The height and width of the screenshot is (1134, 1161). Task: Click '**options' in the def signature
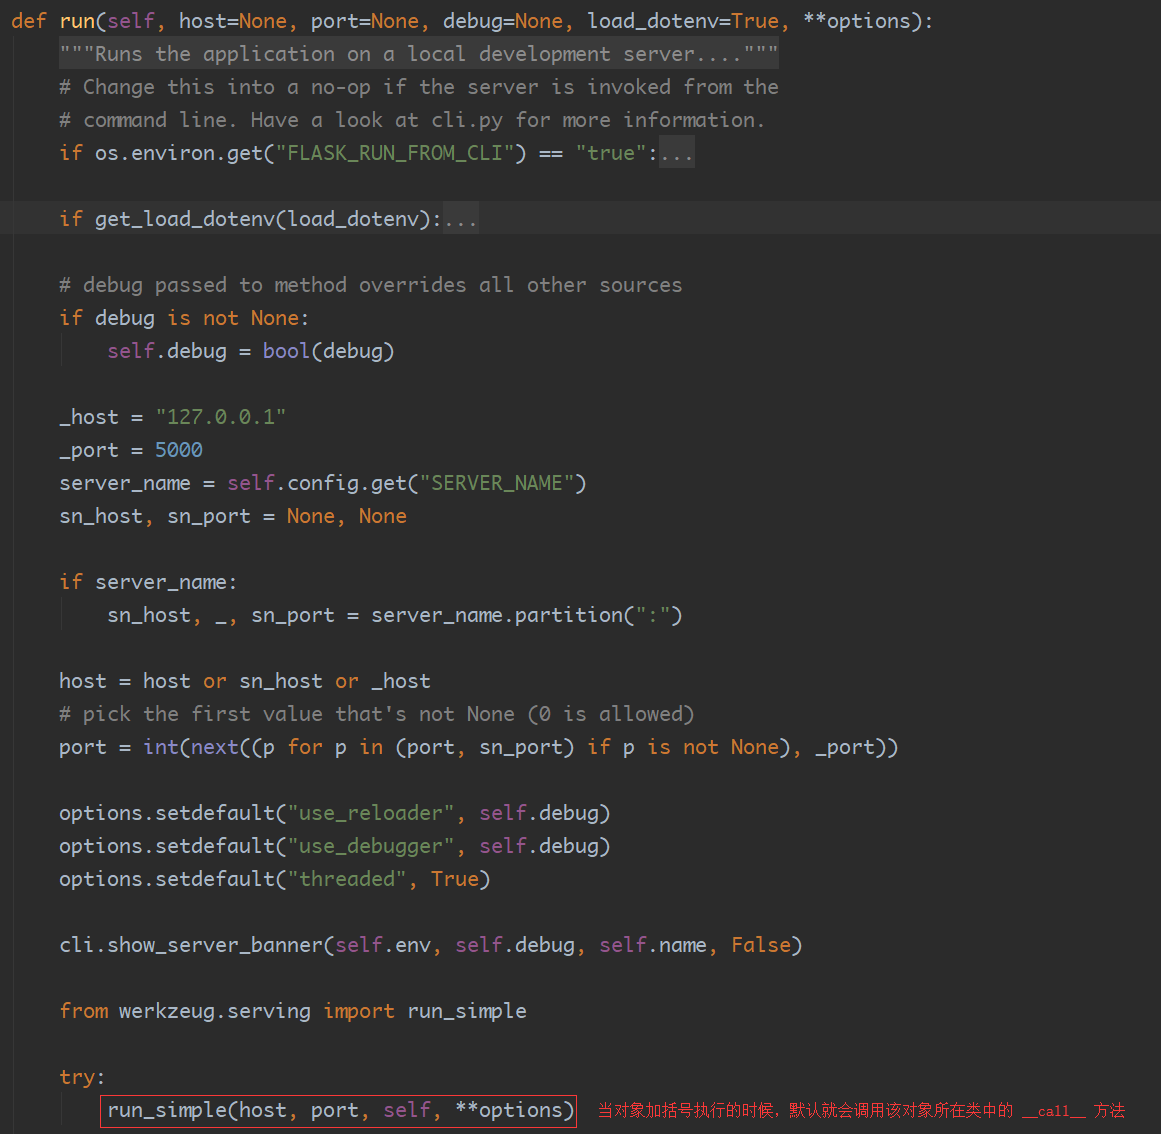coord(857,21)
